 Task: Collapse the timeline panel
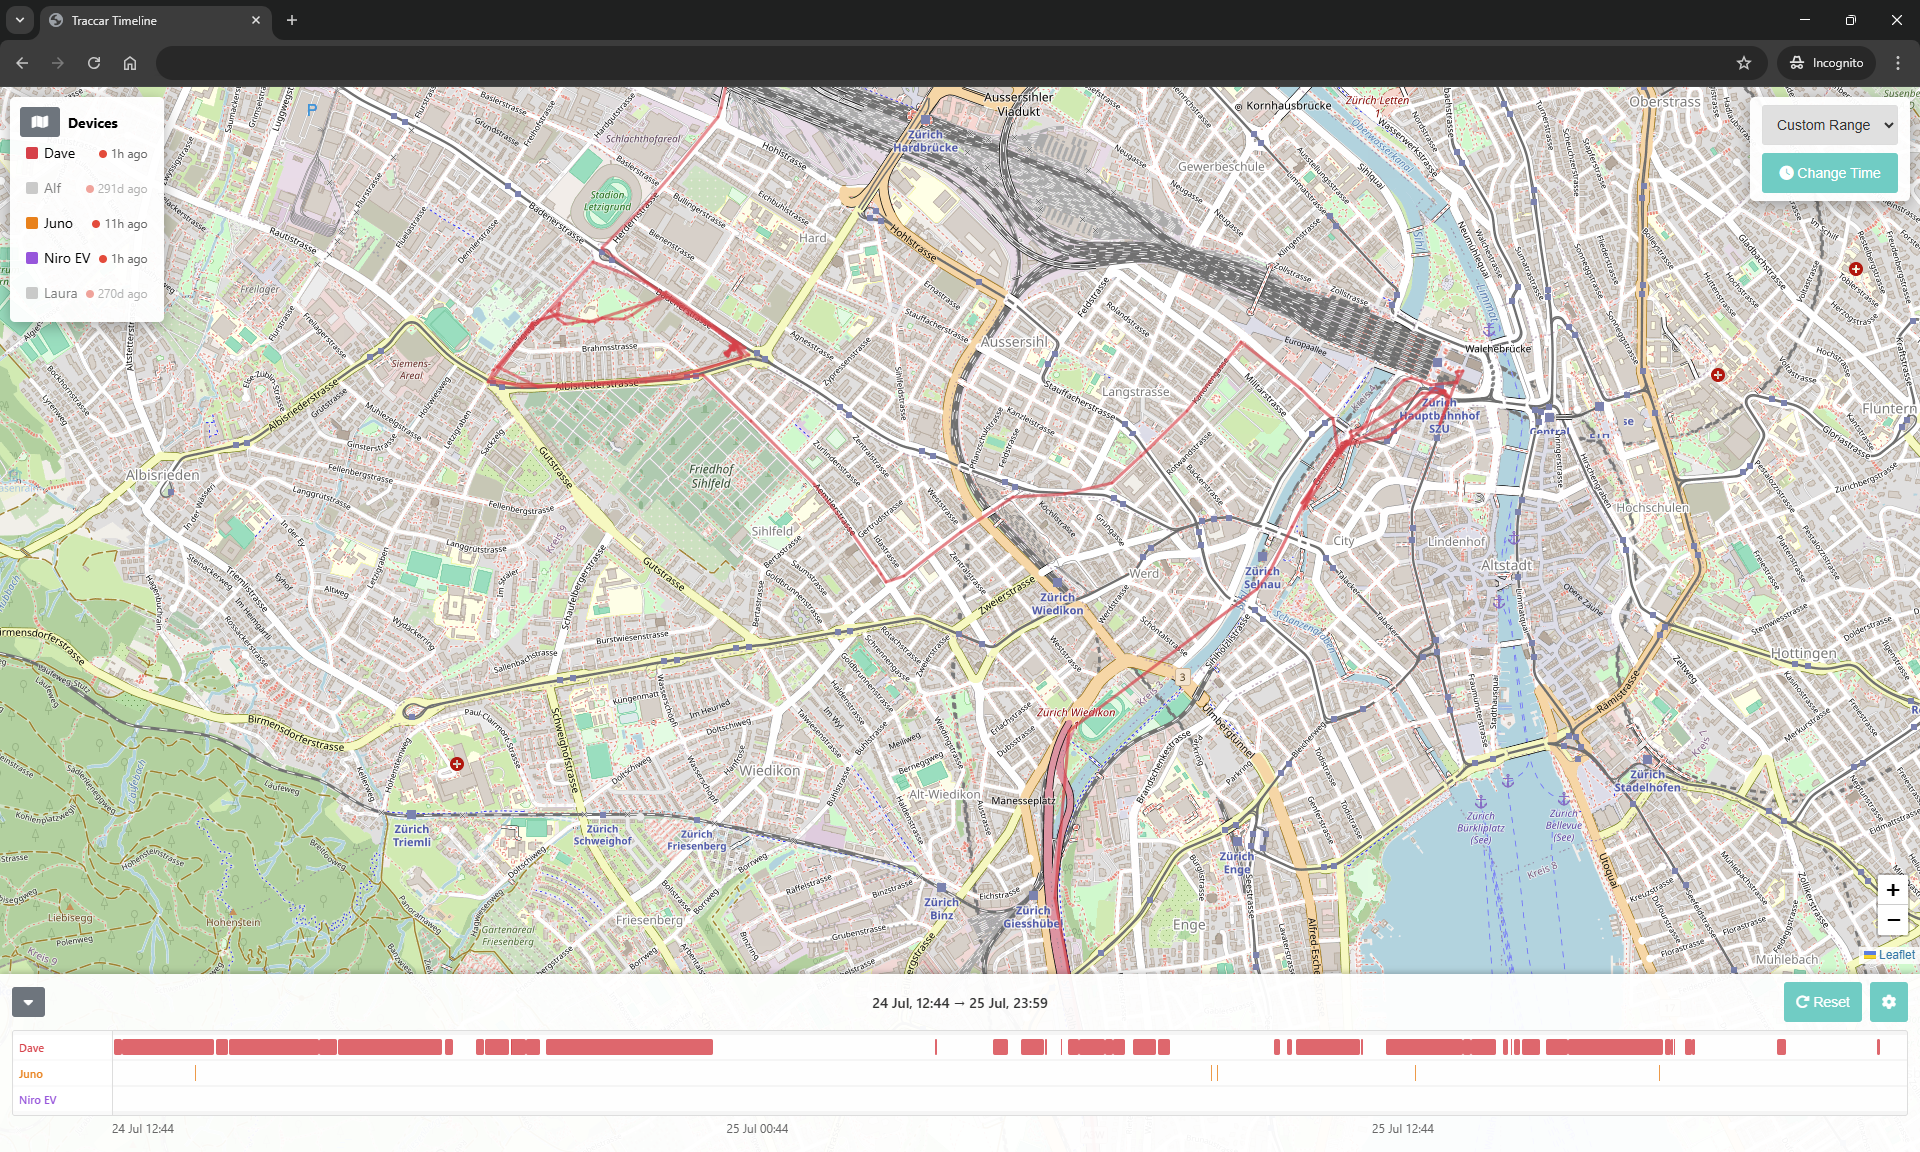point(28,1002)
